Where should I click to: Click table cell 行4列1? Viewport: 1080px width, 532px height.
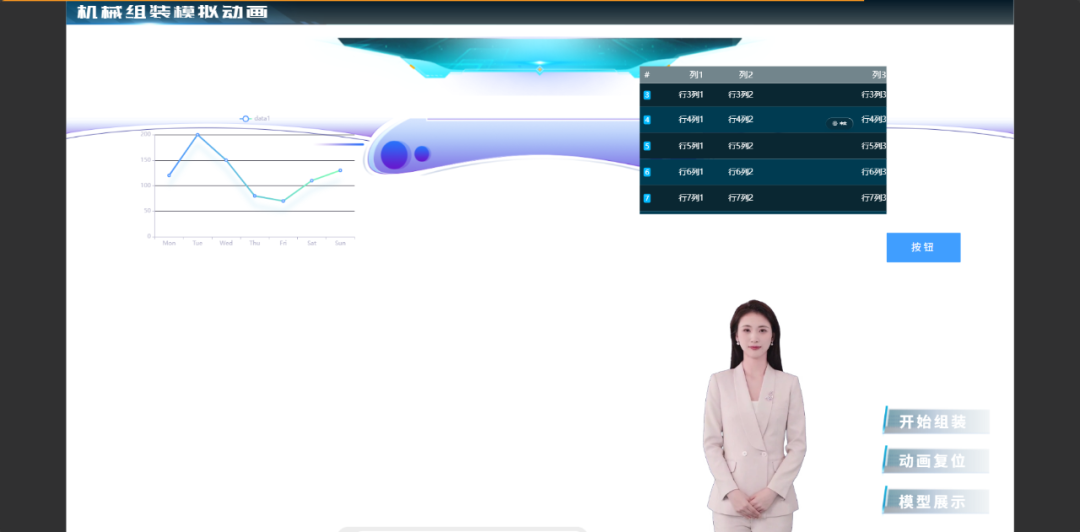click(691, 120)
